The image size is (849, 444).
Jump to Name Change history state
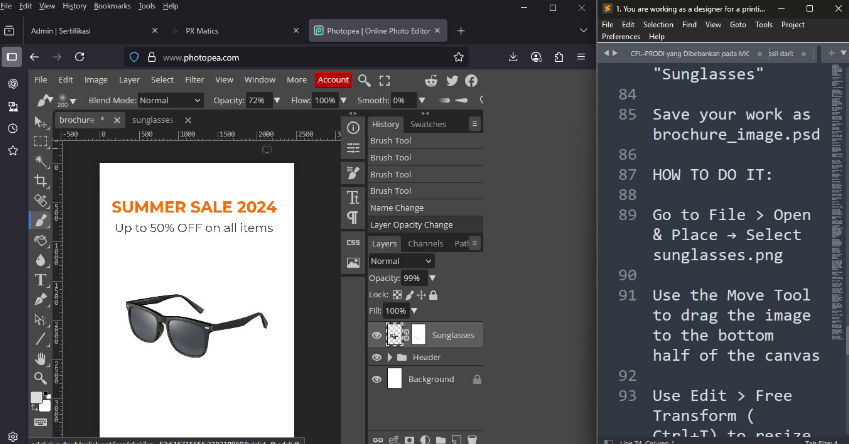click(397, 208)
